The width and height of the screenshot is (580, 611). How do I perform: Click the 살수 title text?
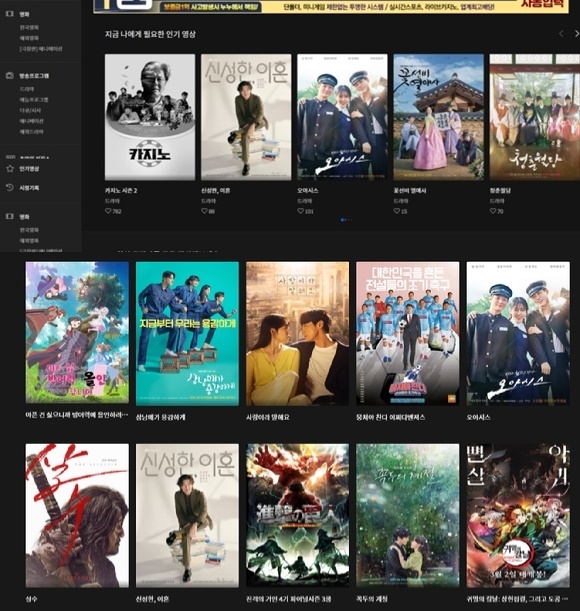32,599
